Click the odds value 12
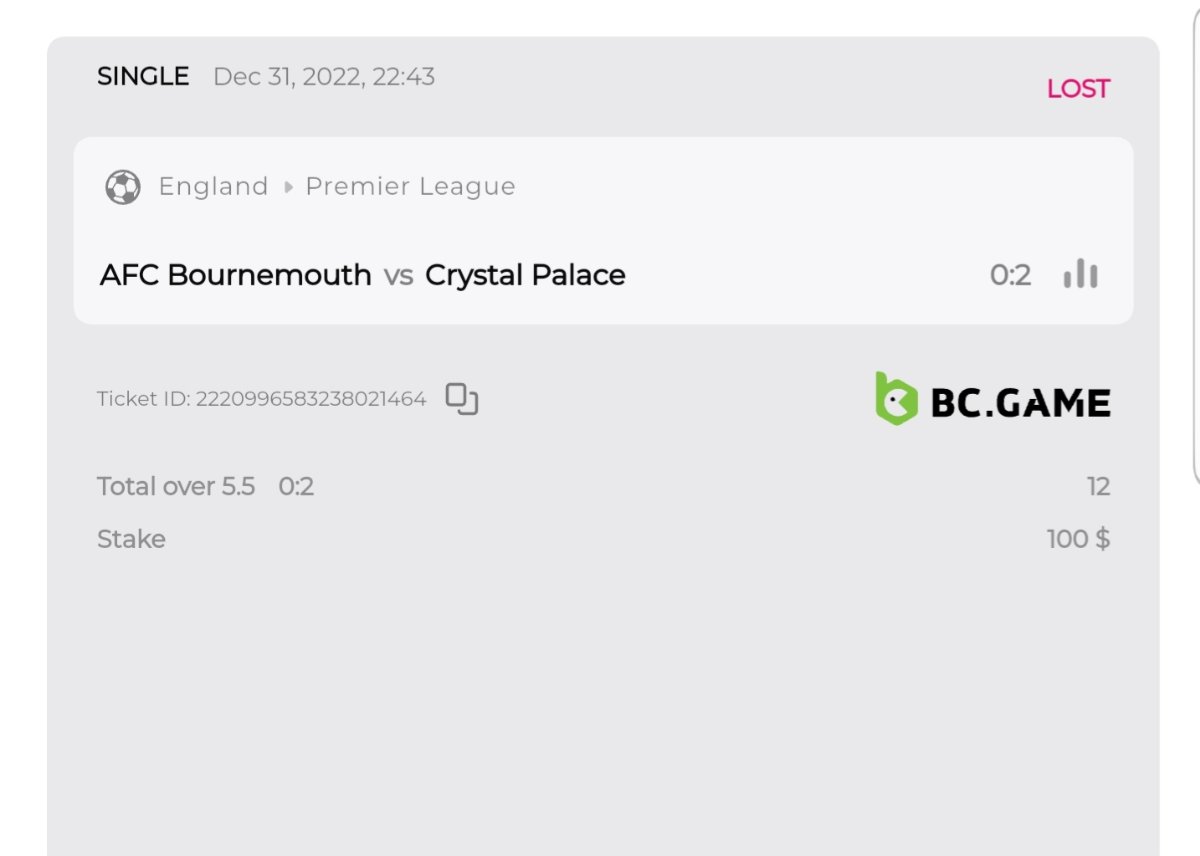The width and height of the screenshot is (1200, 856). pos(1098,487)
